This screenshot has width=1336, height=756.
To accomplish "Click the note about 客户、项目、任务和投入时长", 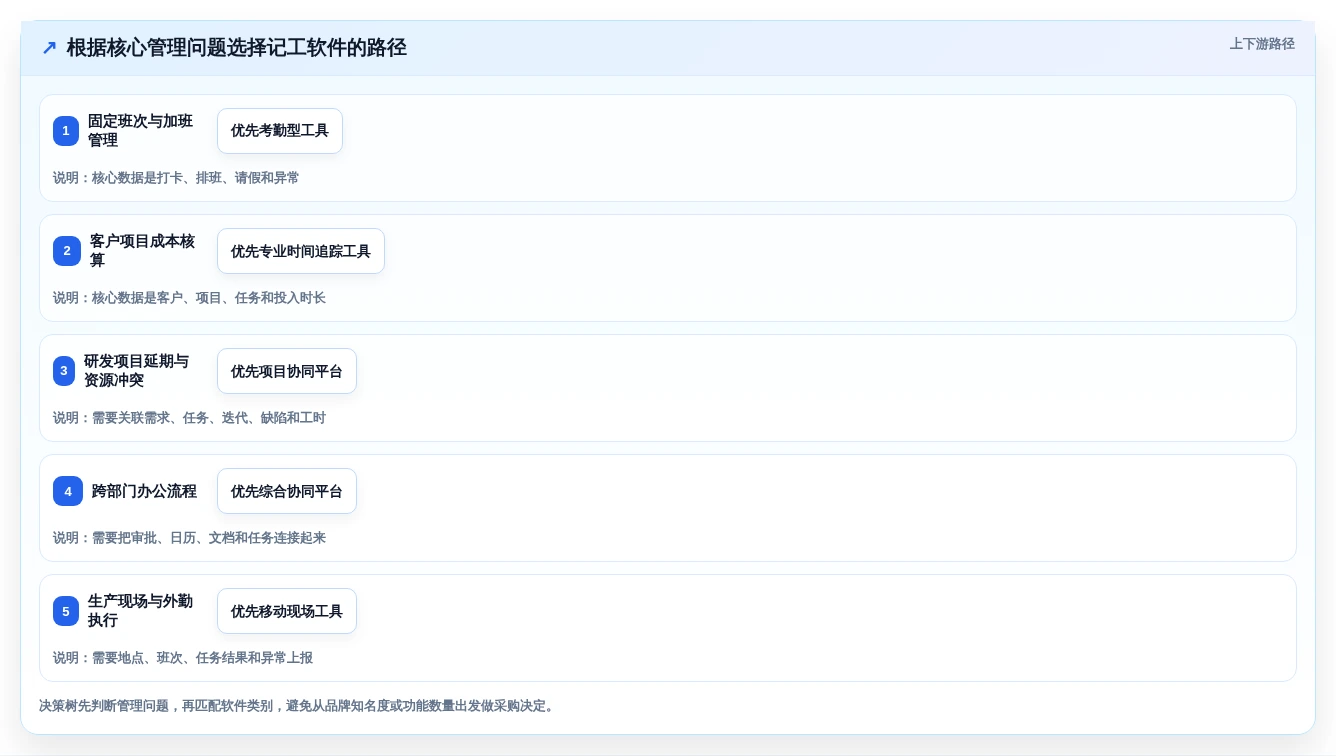I will [189, 298].
